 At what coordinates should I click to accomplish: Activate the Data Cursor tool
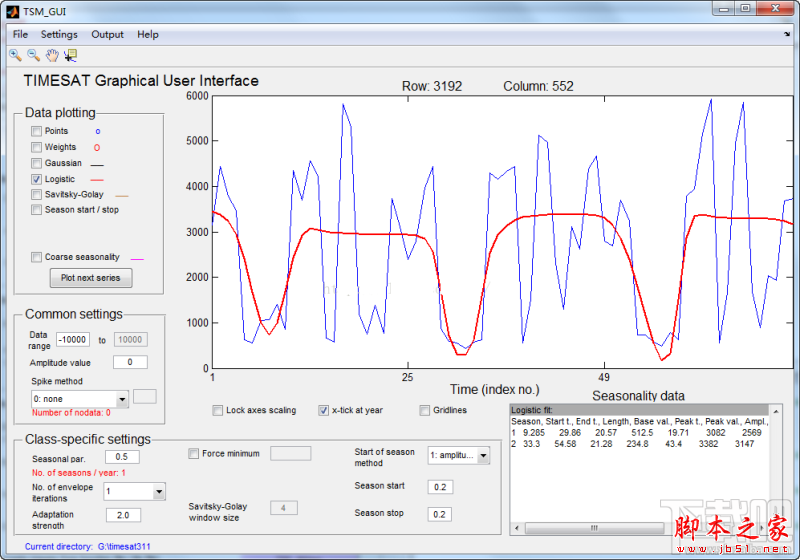click(70, 55)
